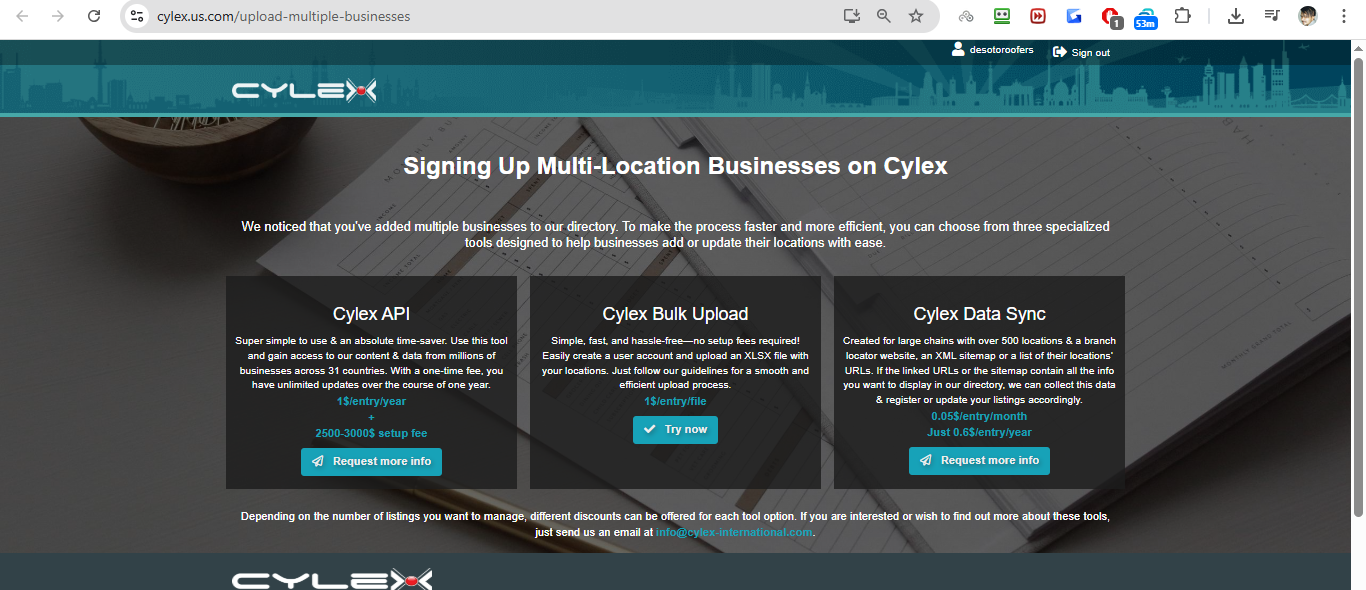
Task: Sign out of Cylex
Action: pyautogui.click(x=1081, y=52)
